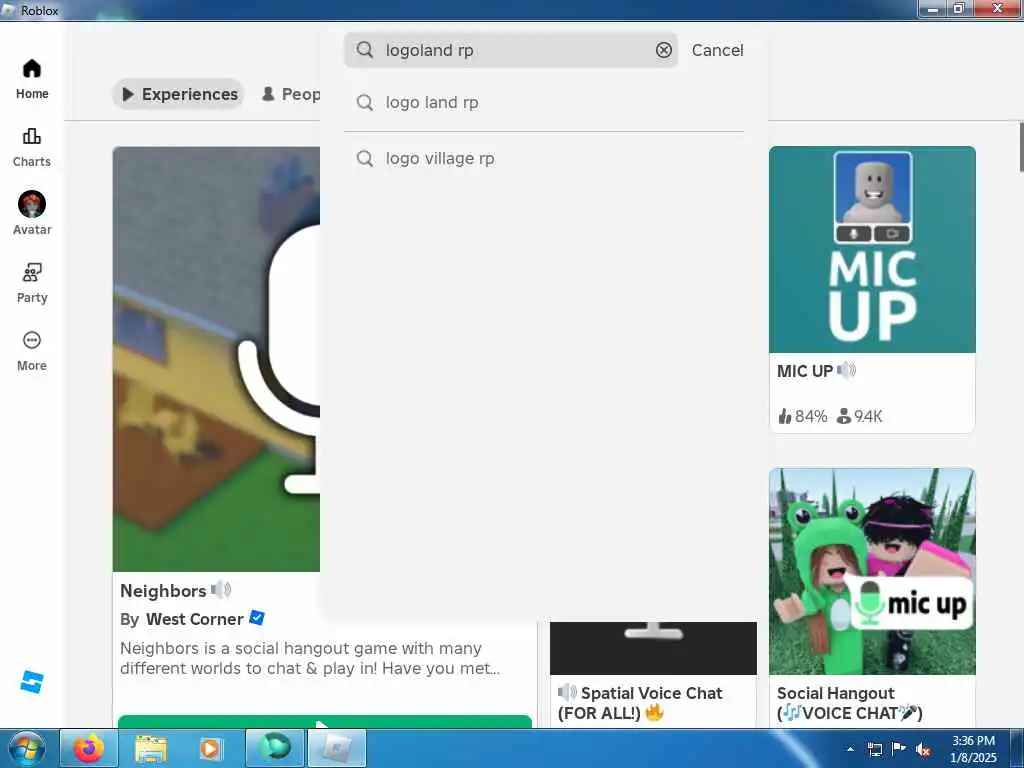
Task: Open the Avatar page
Action: click(32, 213)
